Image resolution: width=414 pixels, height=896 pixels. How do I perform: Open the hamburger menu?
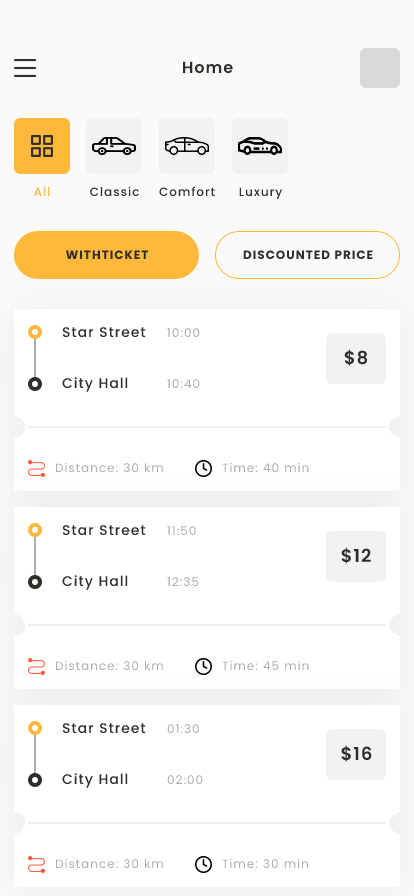point(25,68)
